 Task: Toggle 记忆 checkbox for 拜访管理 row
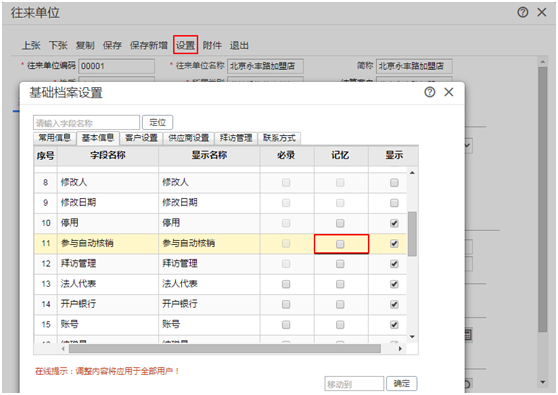click(x=340, y=264)
